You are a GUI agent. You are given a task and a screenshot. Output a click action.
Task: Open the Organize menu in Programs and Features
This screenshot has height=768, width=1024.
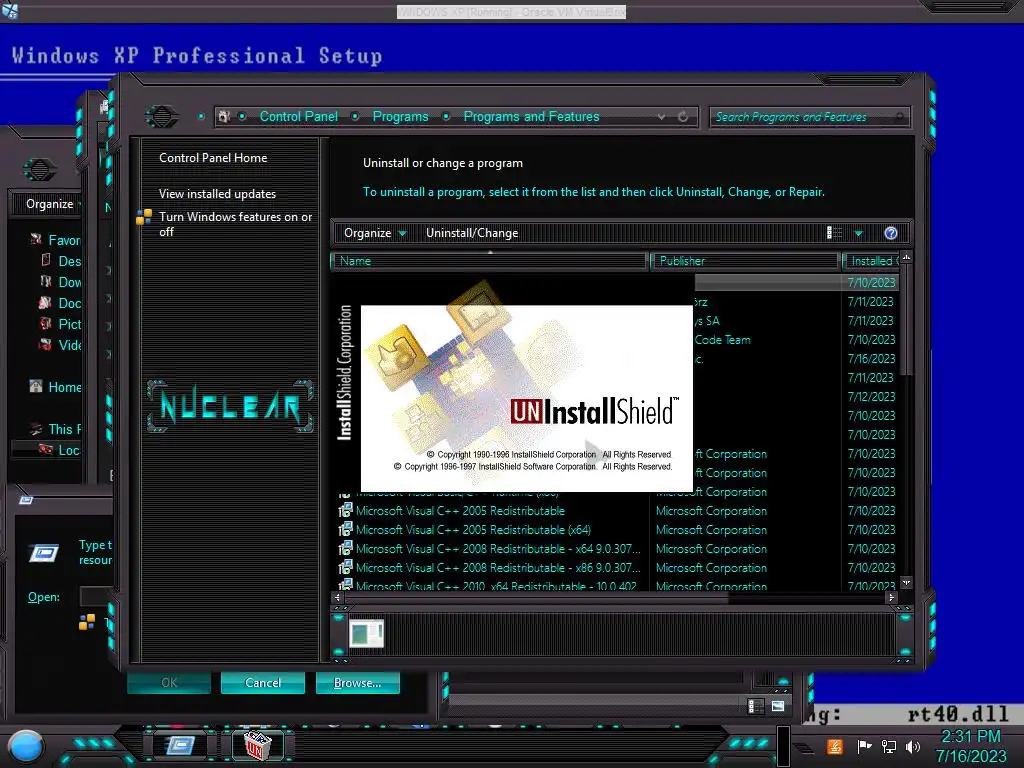pyautogui.click(x=375, y=233)
